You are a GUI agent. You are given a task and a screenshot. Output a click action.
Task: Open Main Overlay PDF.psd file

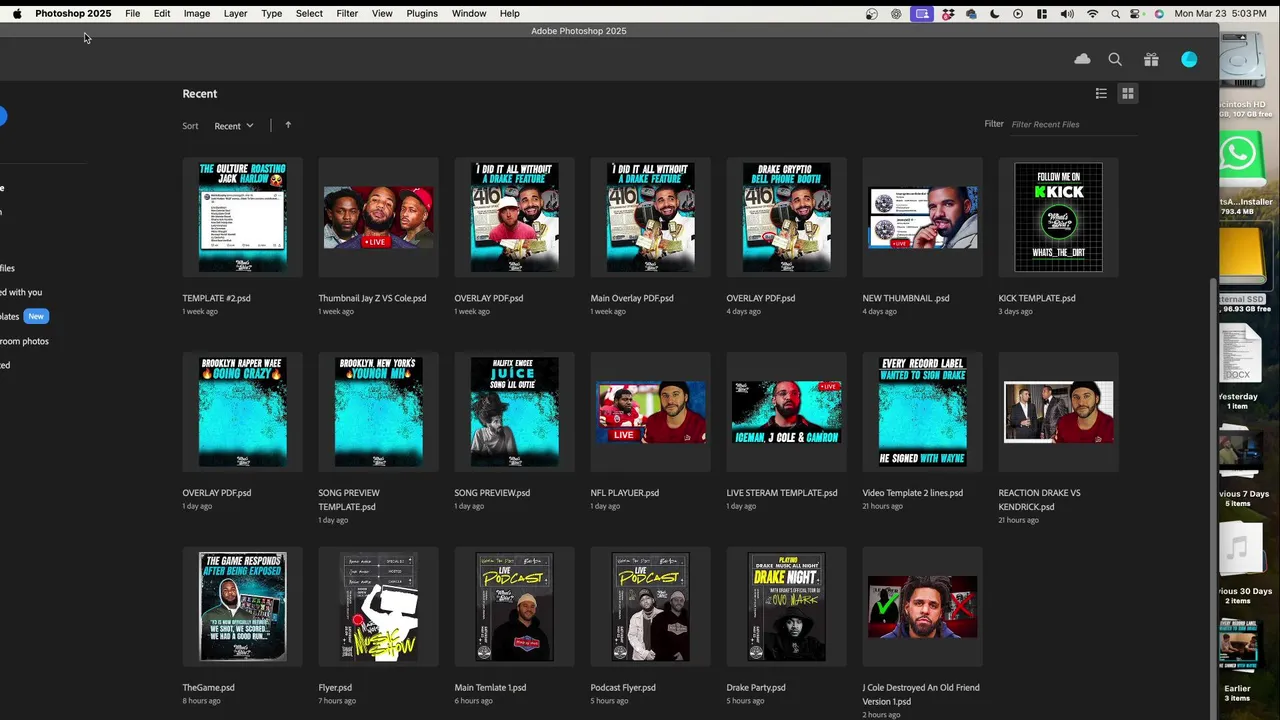650,217
